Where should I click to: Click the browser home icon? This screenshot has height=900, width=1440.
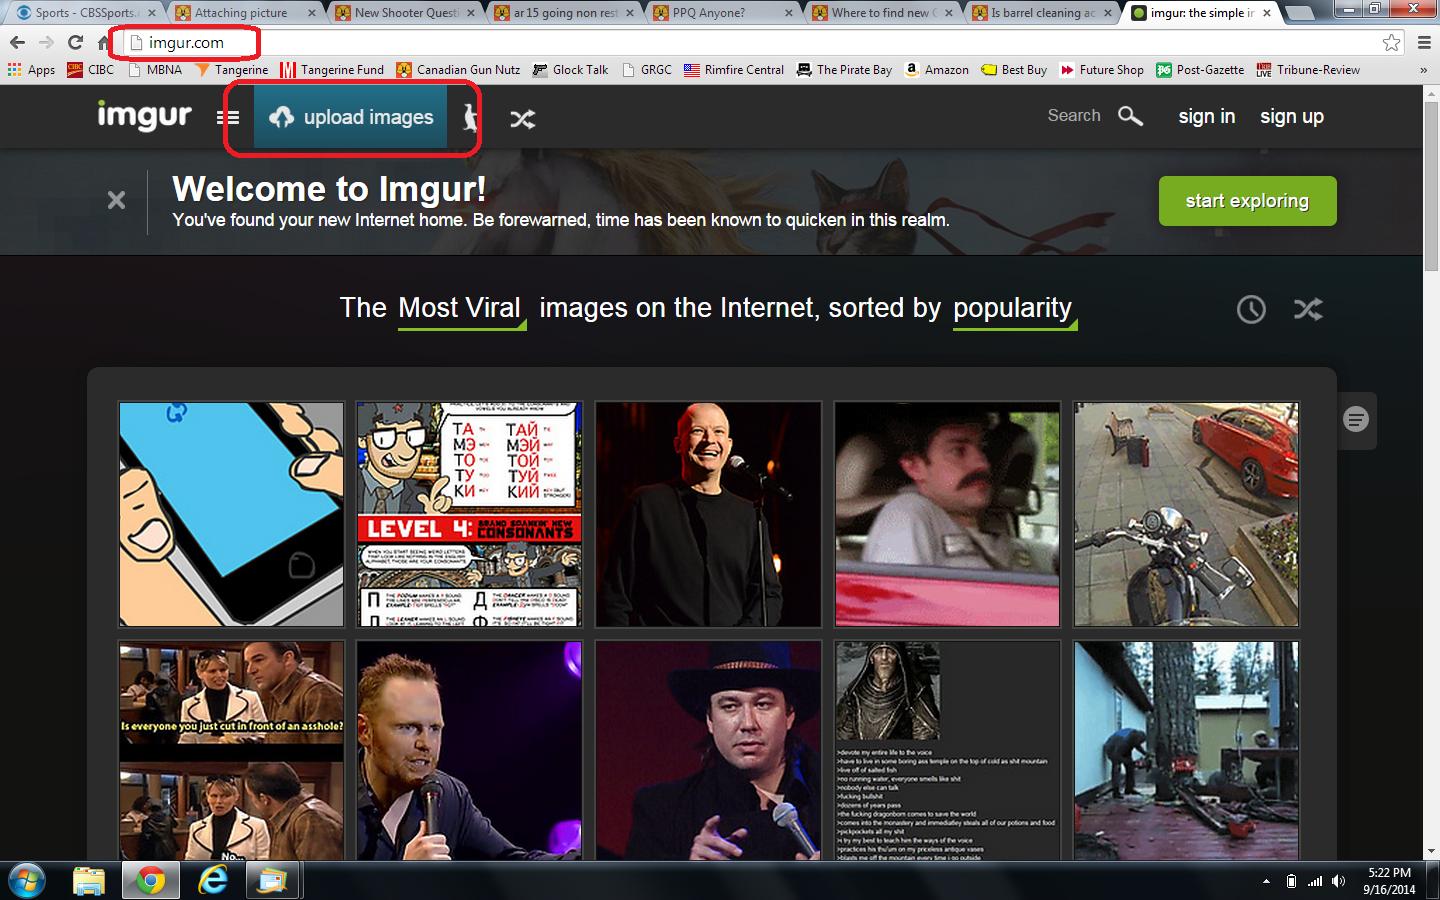coord(103,42)
